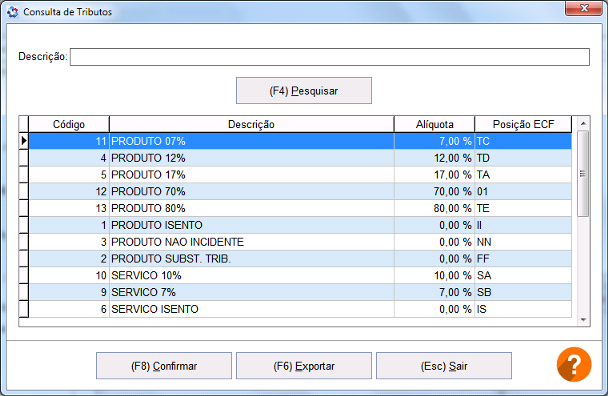Select the PRODUTO 70% row
The width and height of the screenshot is (608, 396).
pos(300,191)
